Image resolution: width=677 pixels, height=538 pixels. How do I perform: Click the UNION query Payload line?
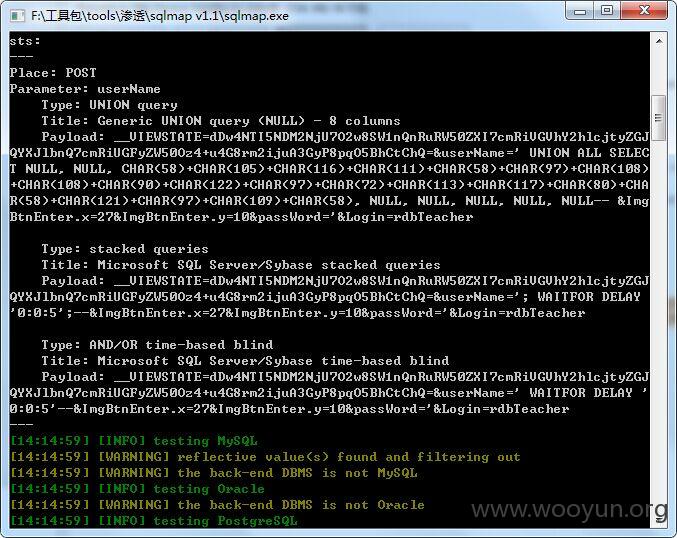tap(345, 137)
